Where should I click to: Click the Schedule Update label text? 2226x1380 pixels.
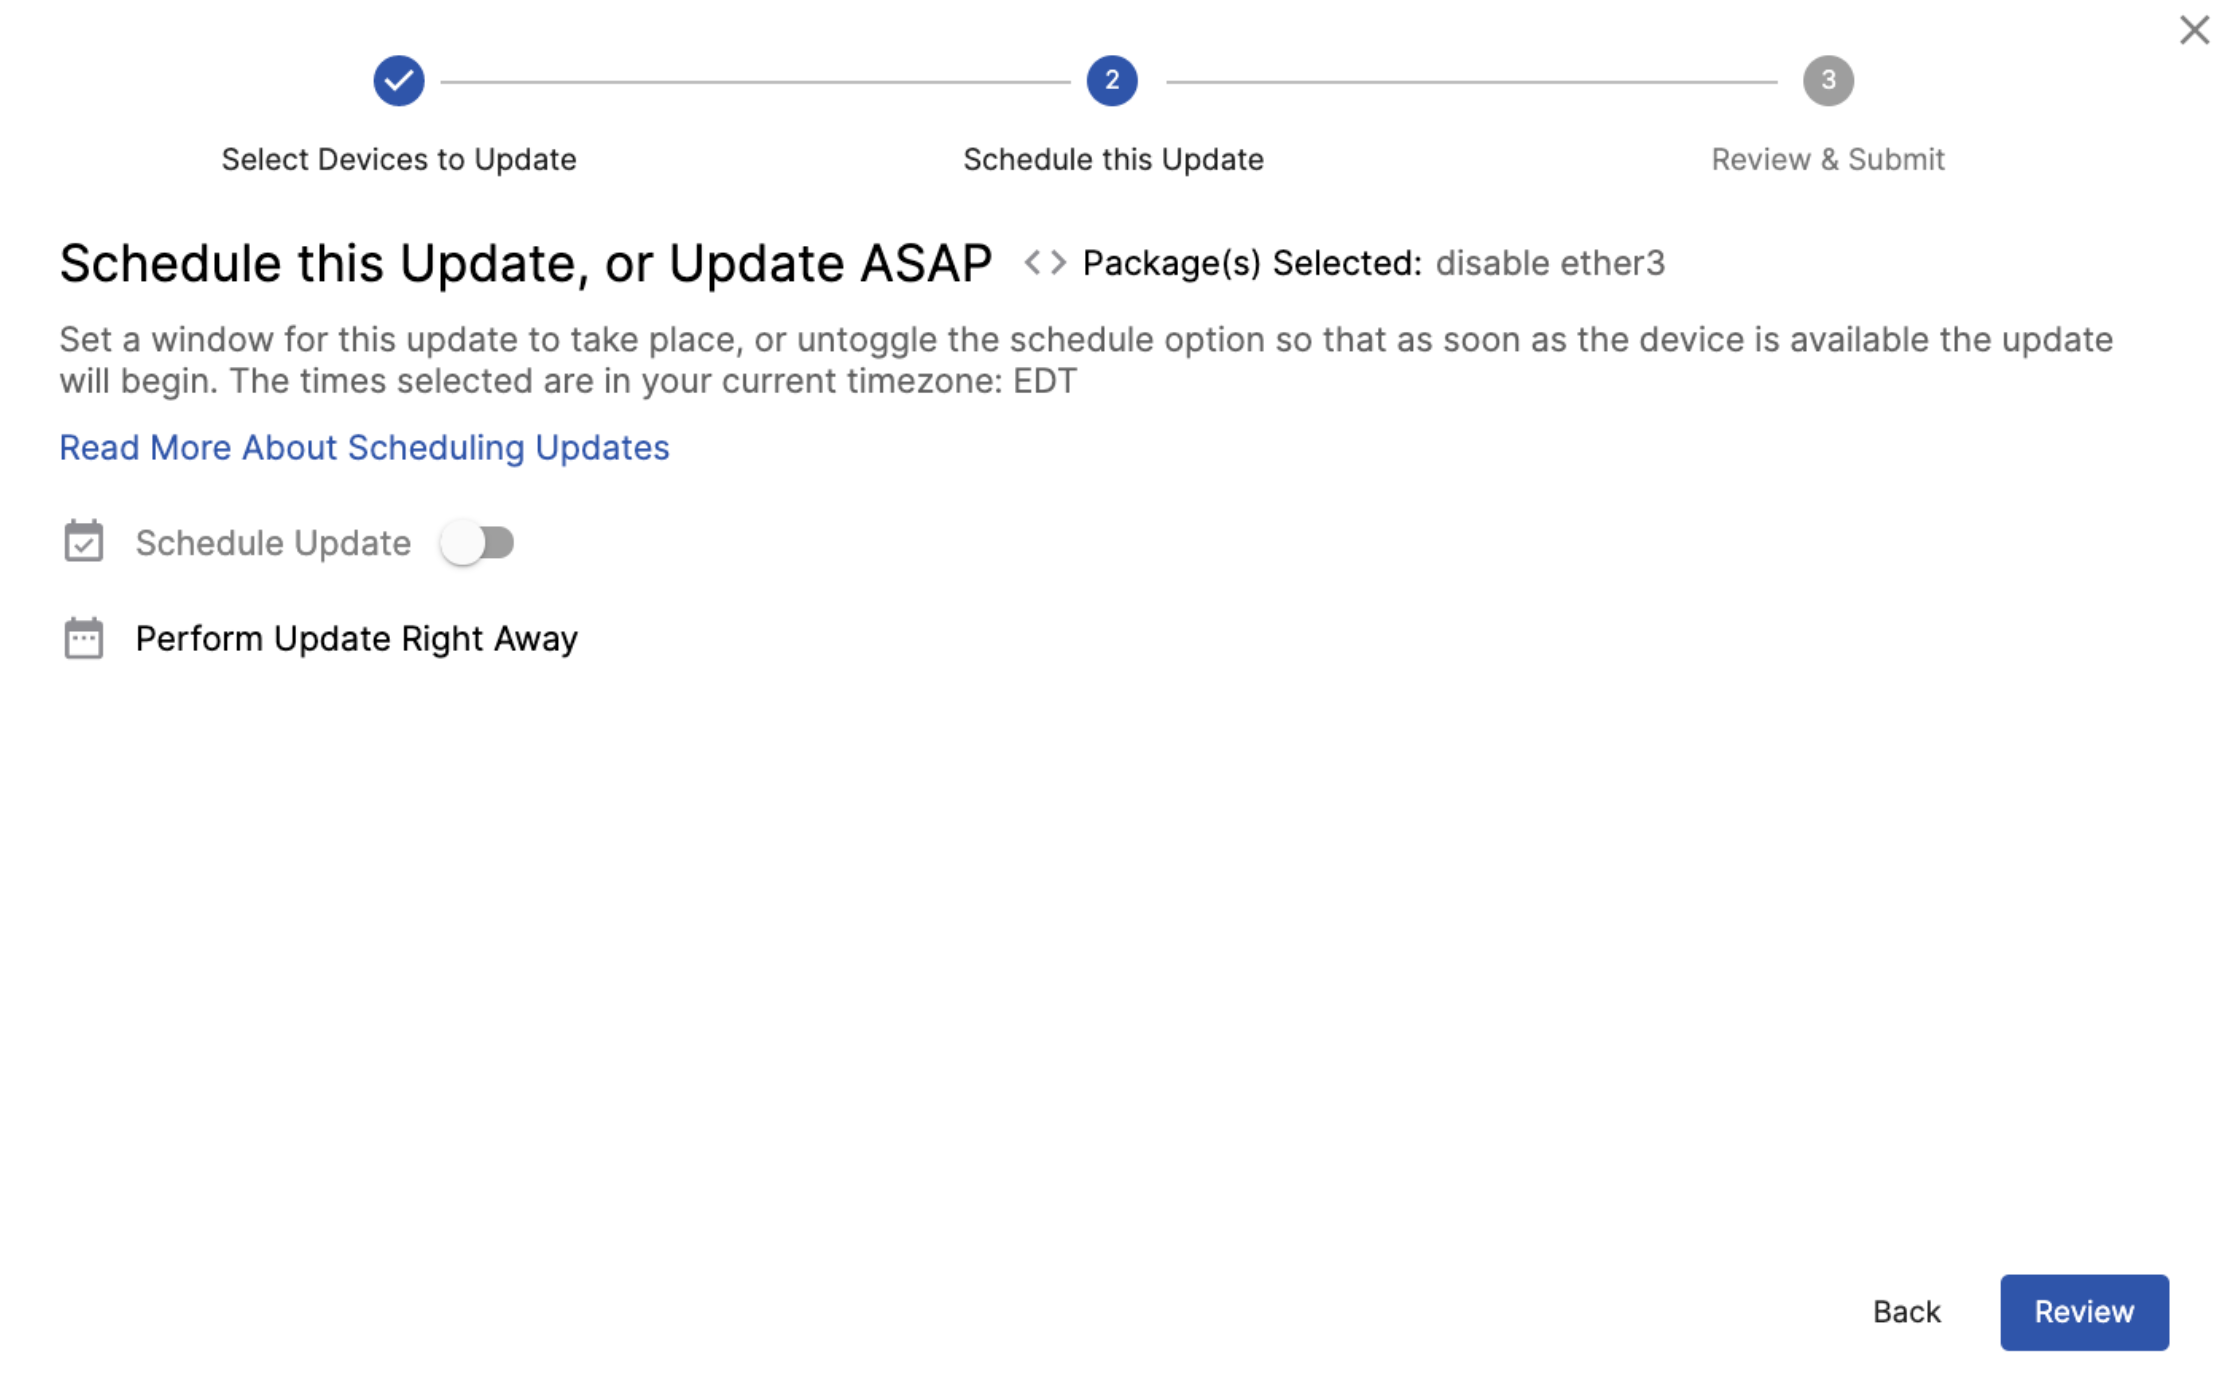tap(273, 543)
